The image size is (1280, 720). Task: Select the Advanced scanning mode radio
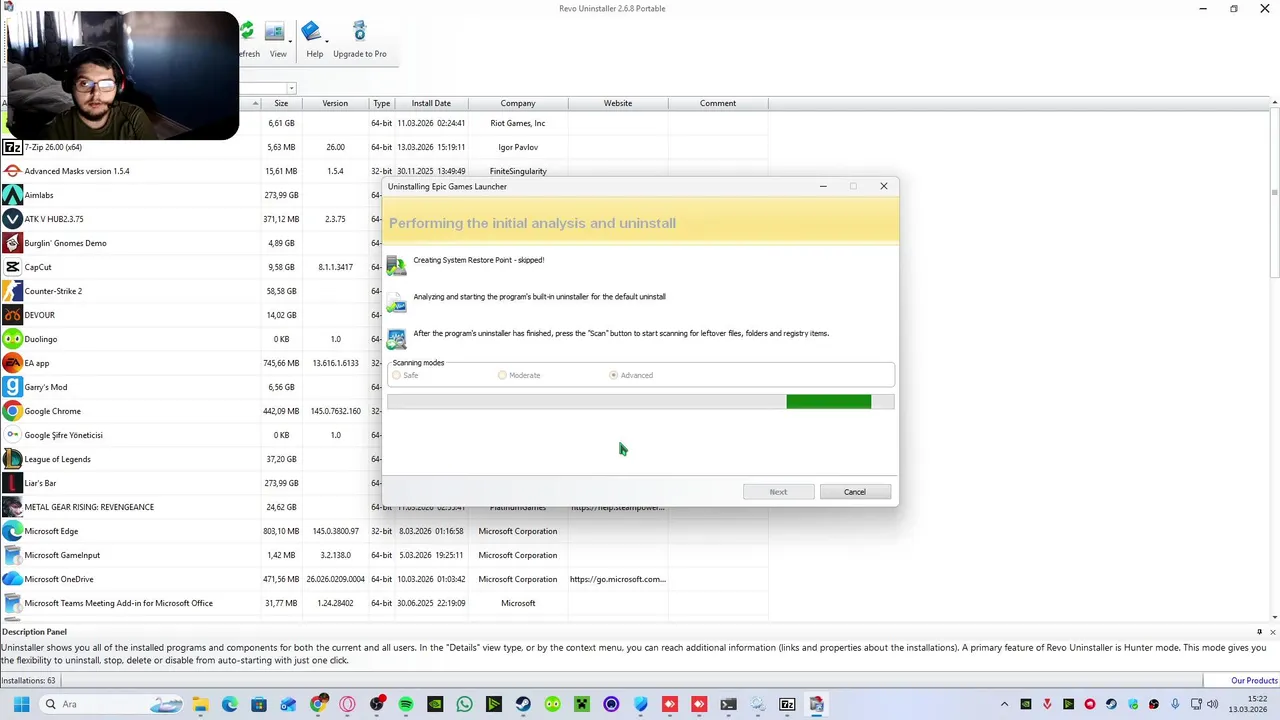tap(613, 375)
